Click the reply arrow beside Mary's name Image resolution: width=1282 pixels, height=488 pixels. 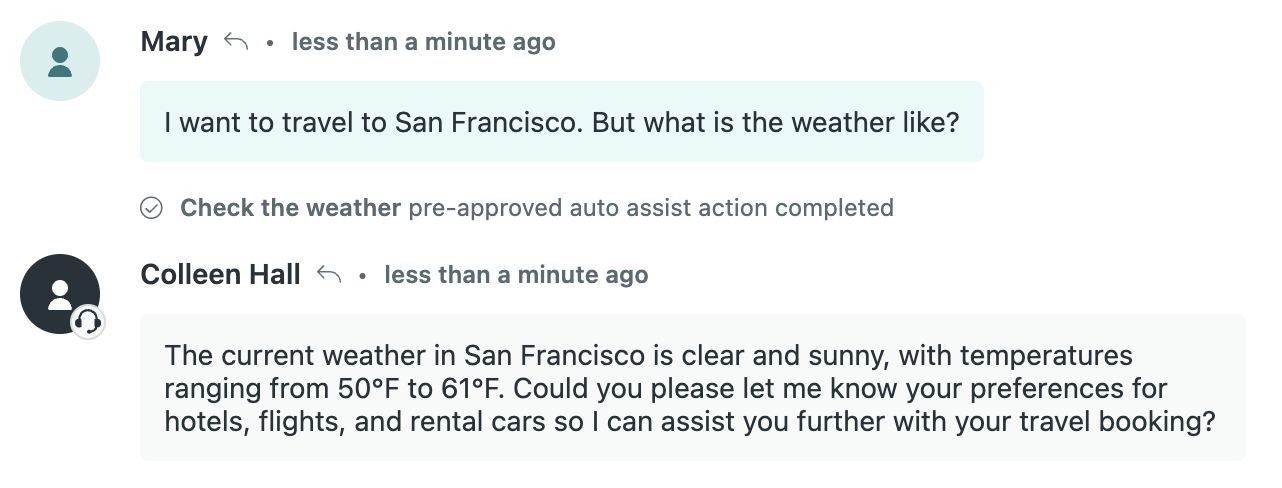(x=236, y=42)
